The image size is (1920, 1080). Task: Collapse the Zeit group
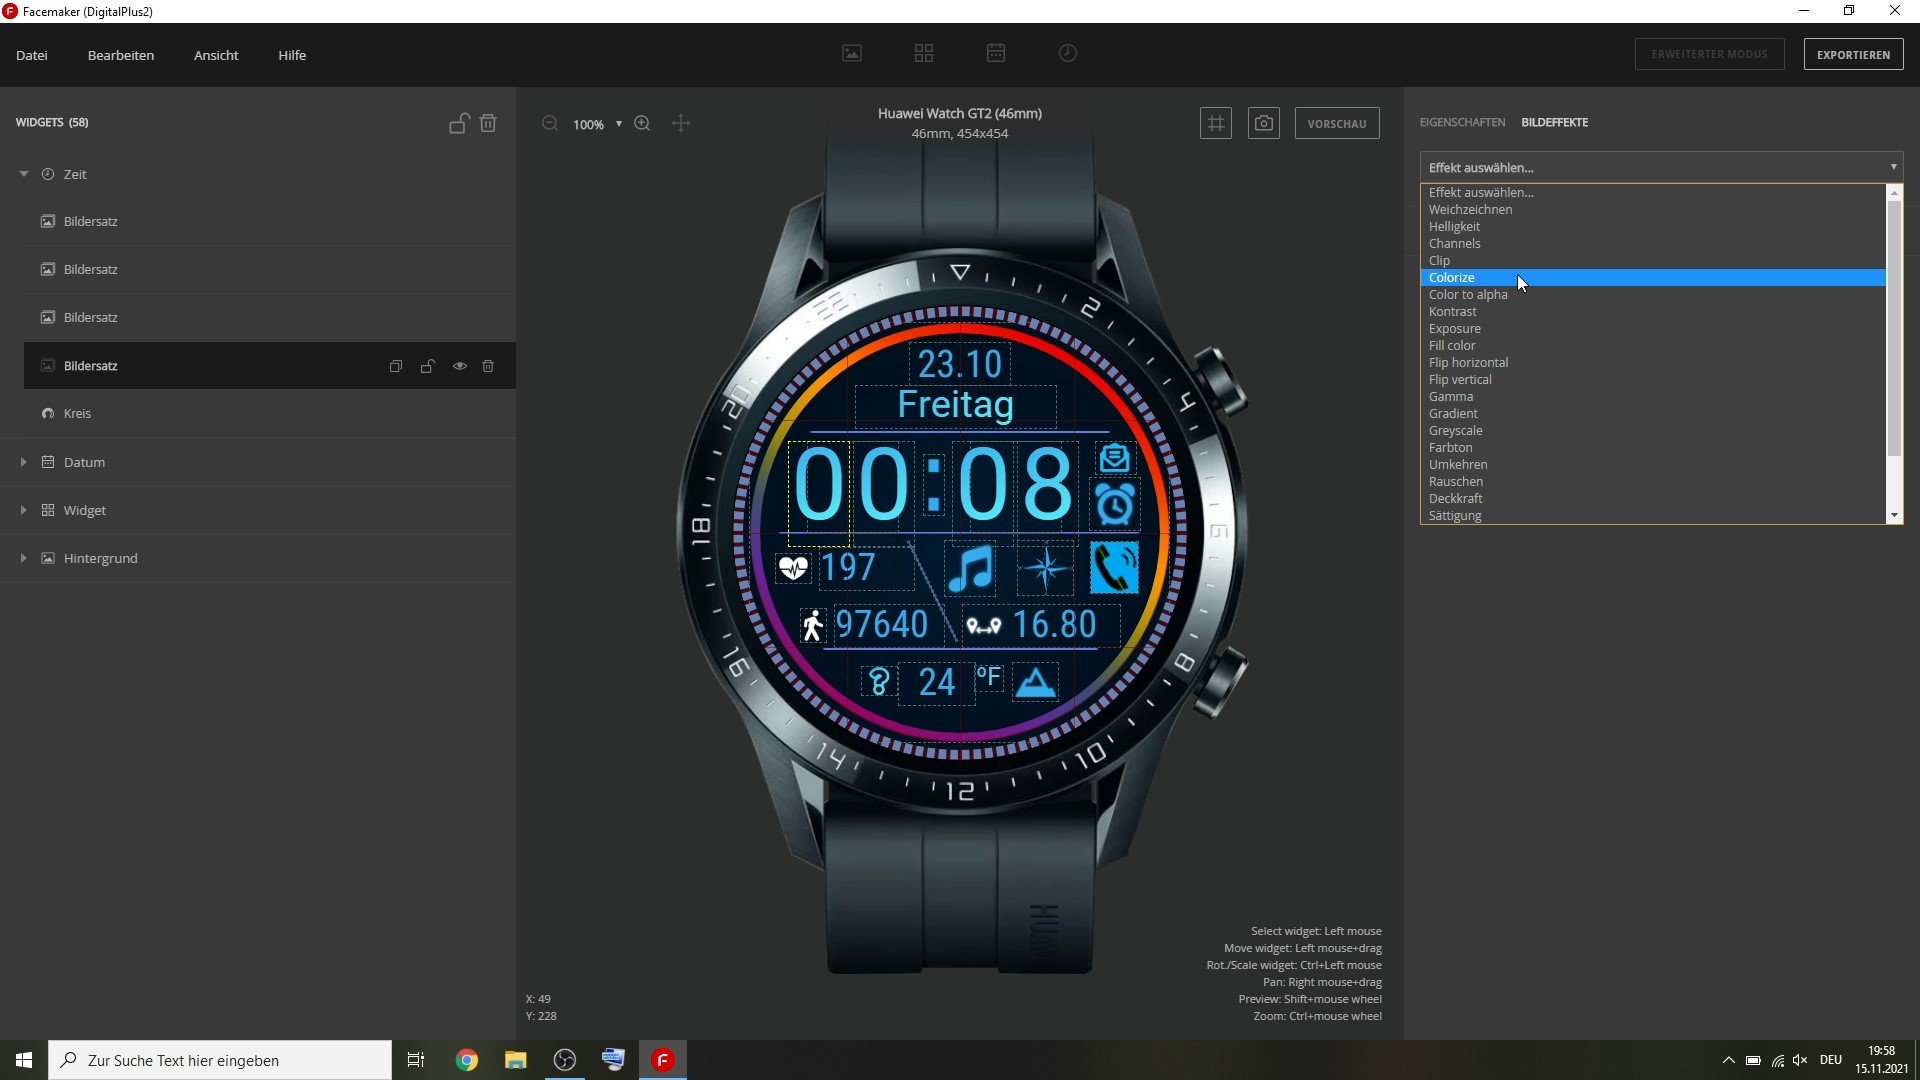(x=24, y=174)
